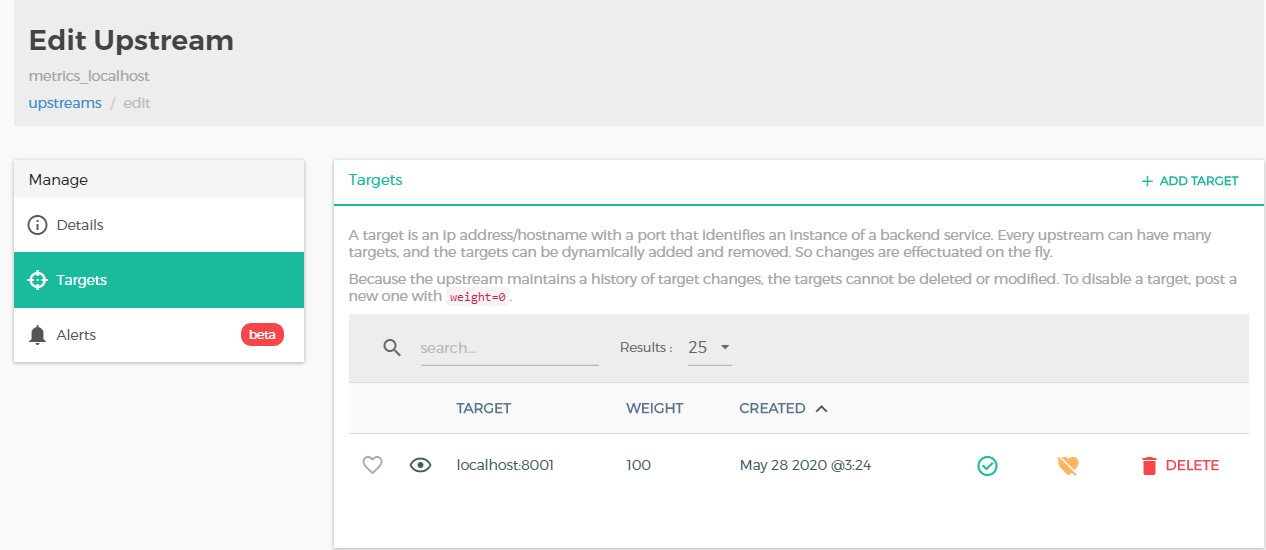
Task: Click the red trash DELETE button
Action: pos(1180,465)
